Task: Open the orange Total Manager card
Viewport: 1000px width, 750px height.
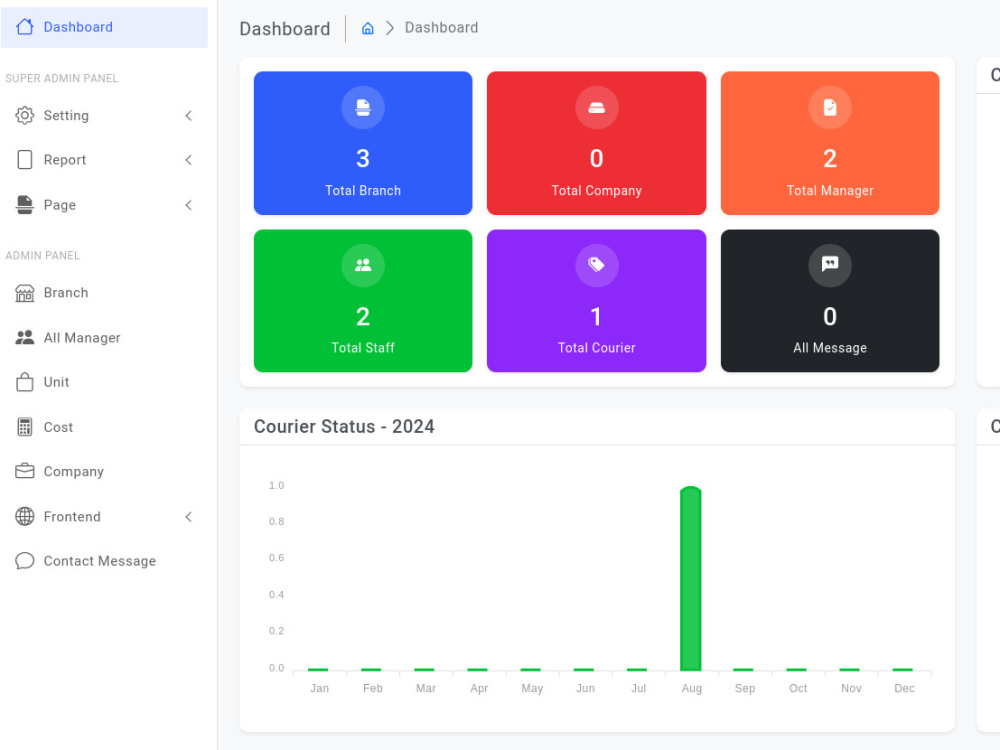Action: pos(830,143)
